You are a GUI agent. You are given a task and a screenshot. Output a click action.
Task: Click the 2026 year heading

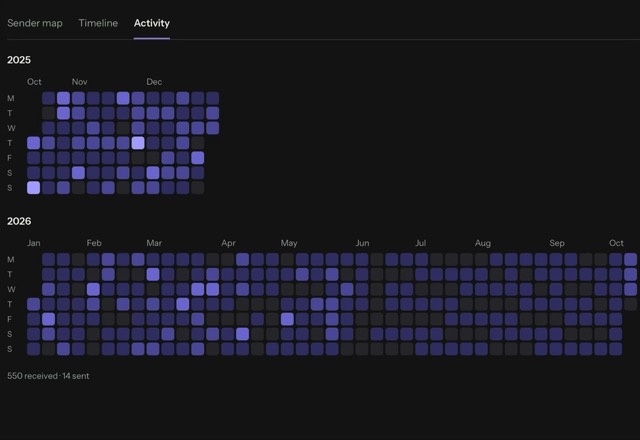click(x=19, y=221)
